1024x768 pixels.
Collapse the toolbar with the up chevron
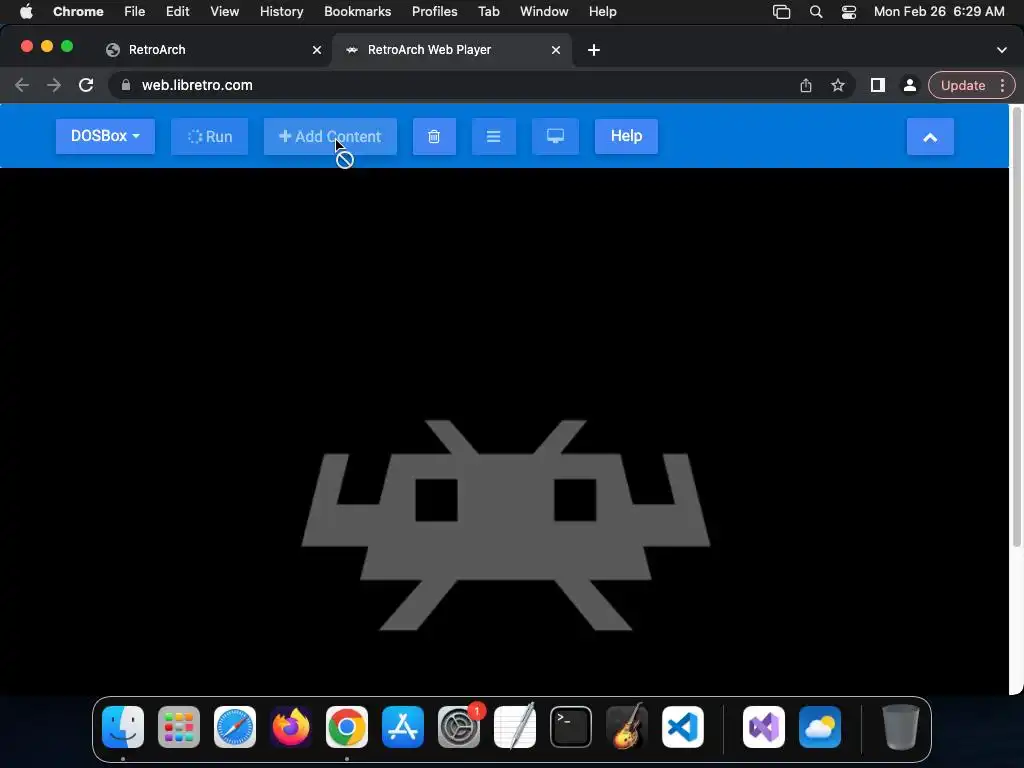pyautogui.click(x=930, y=137)
